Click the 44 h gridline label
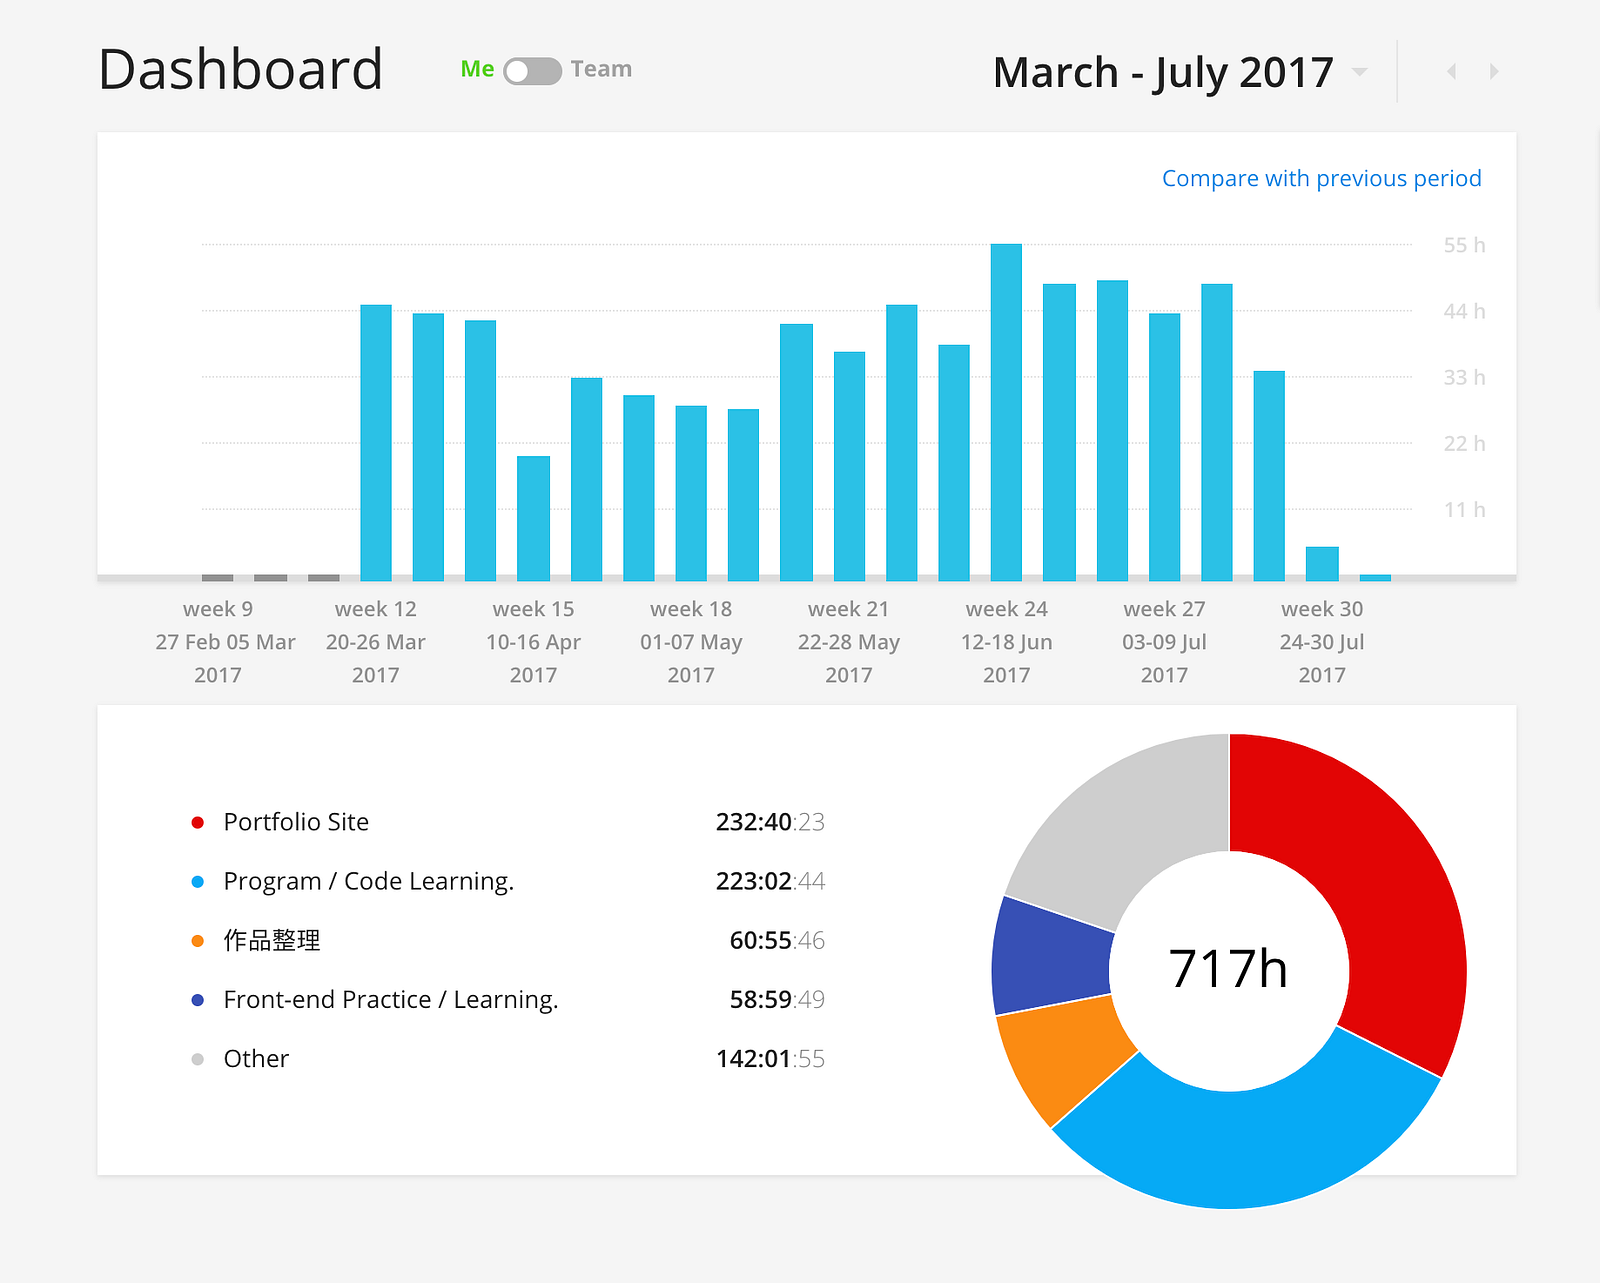 click(x=1464, y=311)
